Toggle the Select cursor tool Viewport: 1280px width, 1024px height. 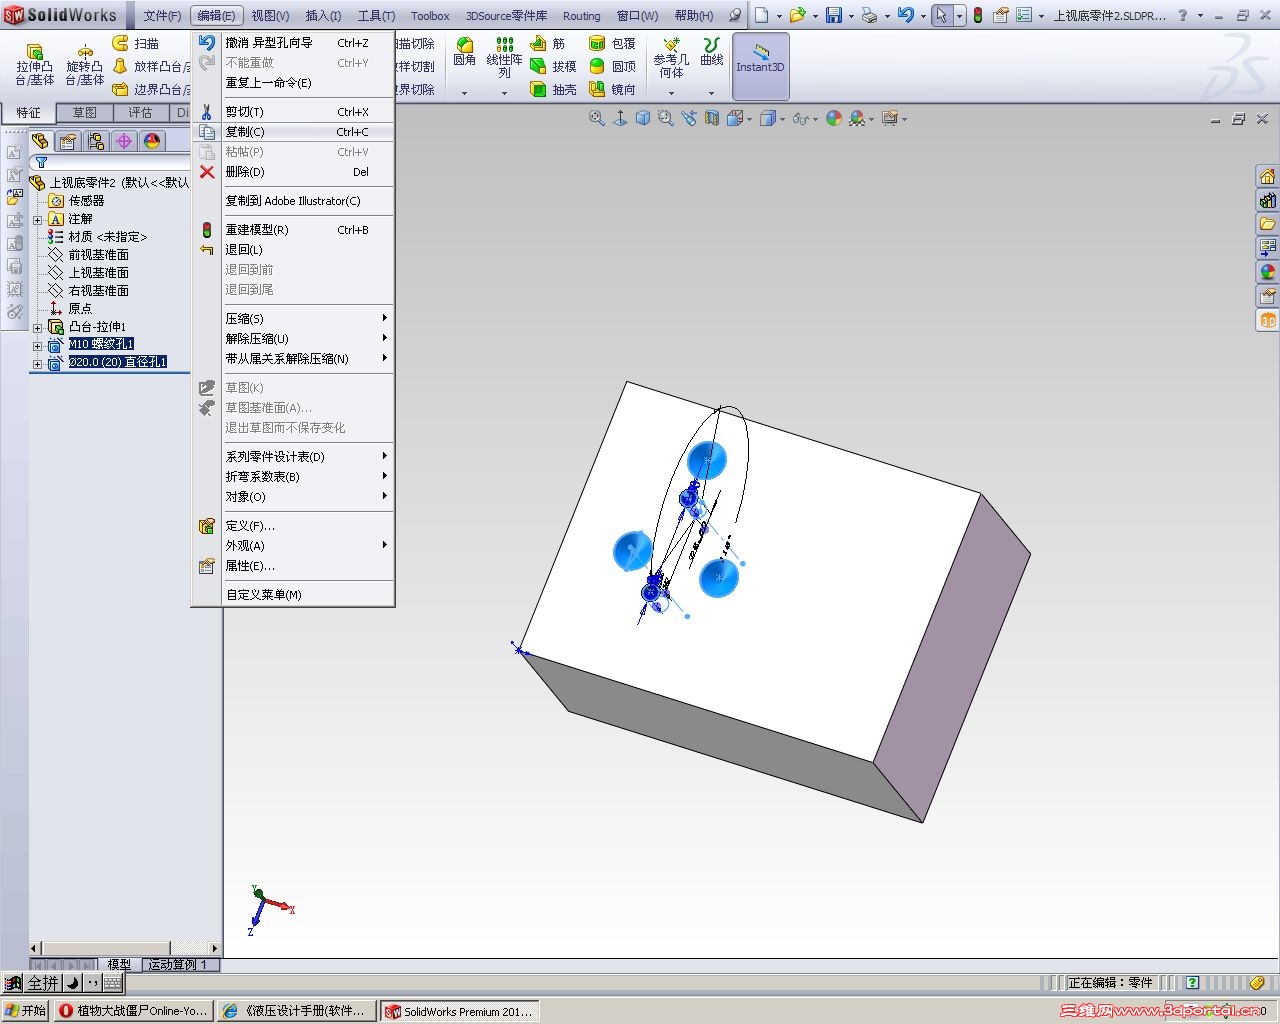pos(941,15)
